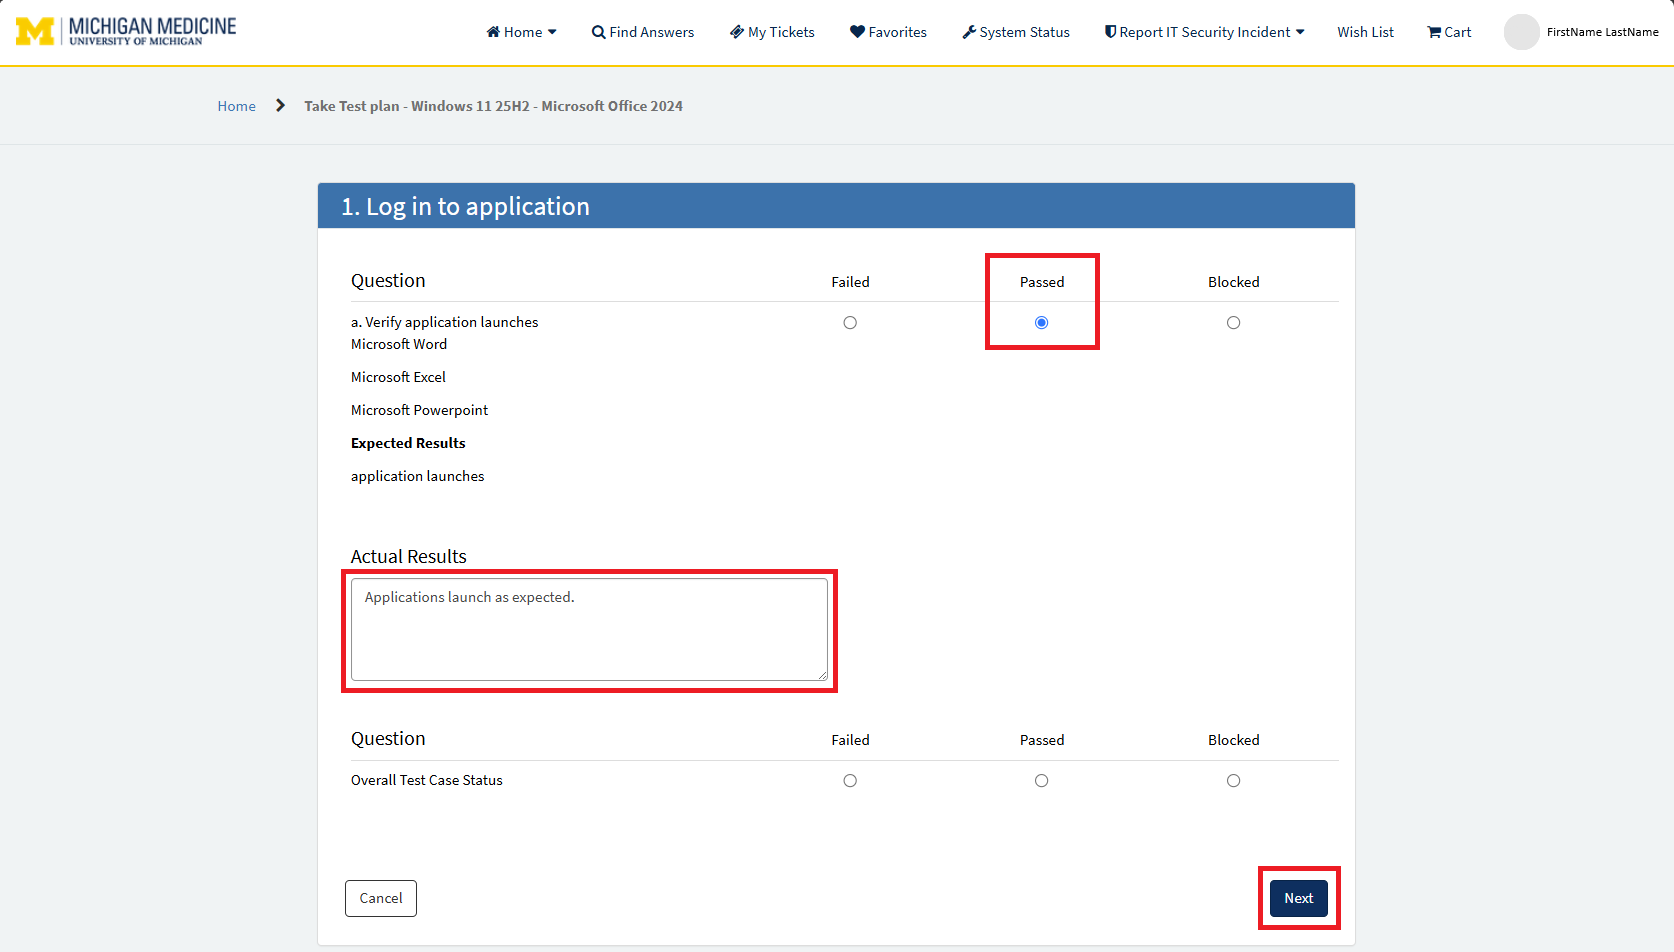Screen dimensions: 1674x952
Task: Mark Overall Test Case Status as Passed
Action: coord(1042,781)
